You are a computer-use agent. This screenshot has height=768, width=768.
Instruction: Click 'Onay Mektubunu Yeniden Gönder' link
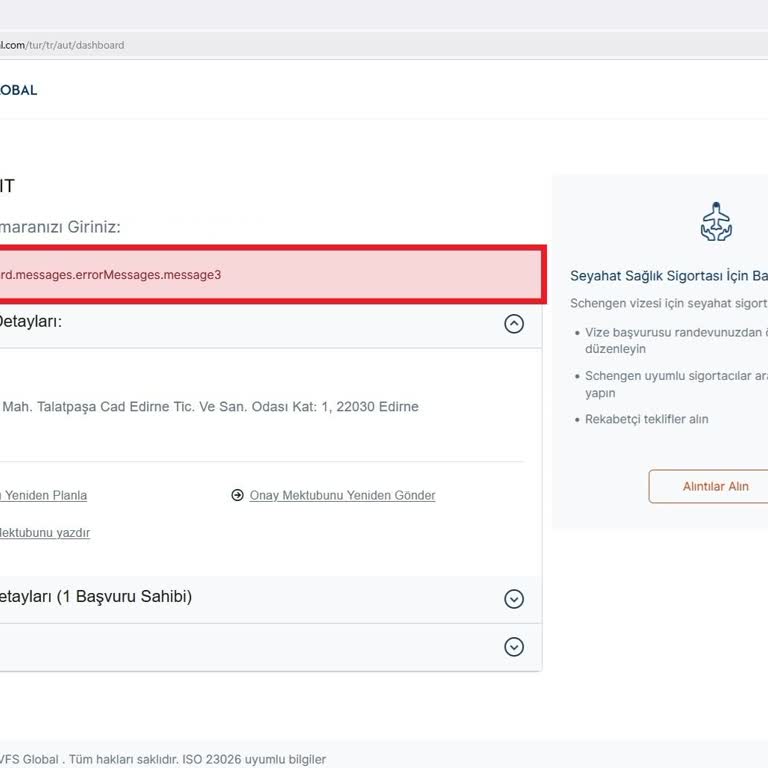(342, 495)
